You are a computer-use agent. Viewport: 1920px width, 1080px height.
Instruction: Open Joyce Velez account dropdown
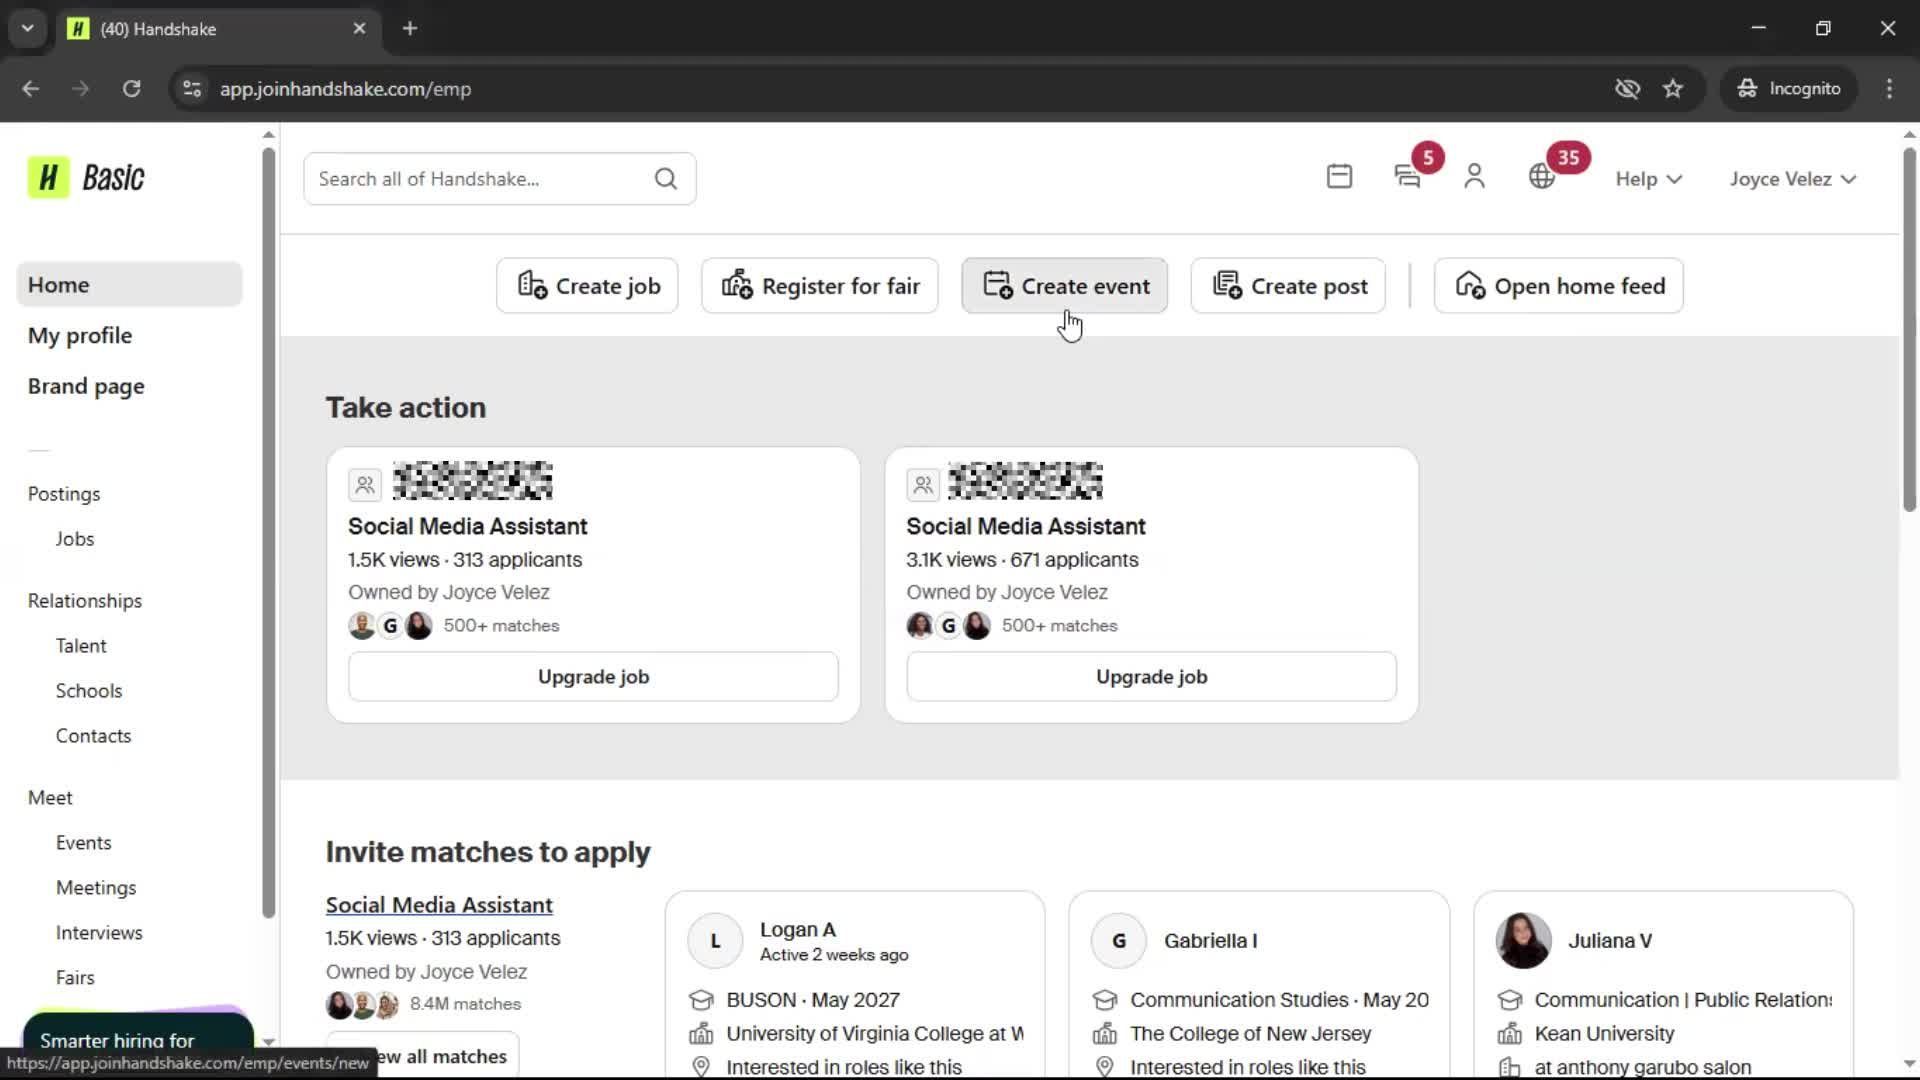pos(1792,179)
